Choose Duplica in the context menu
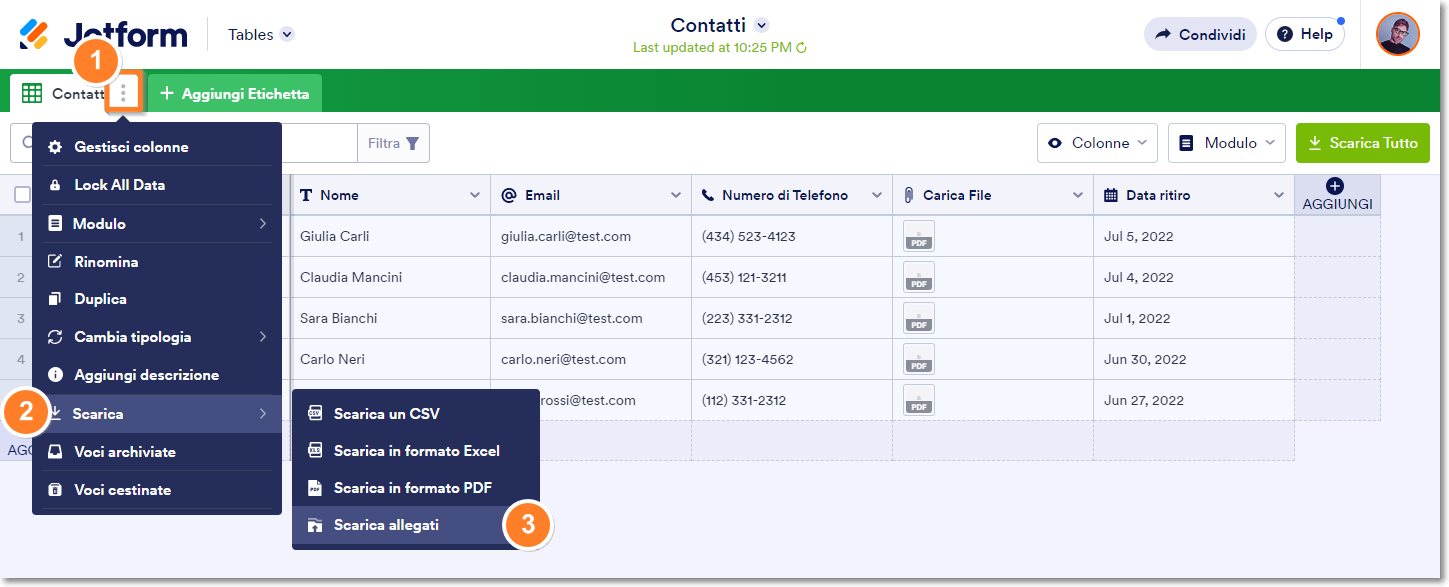Image resolution: width=1449 pixels, height=587 pixels. click(157, 299)
